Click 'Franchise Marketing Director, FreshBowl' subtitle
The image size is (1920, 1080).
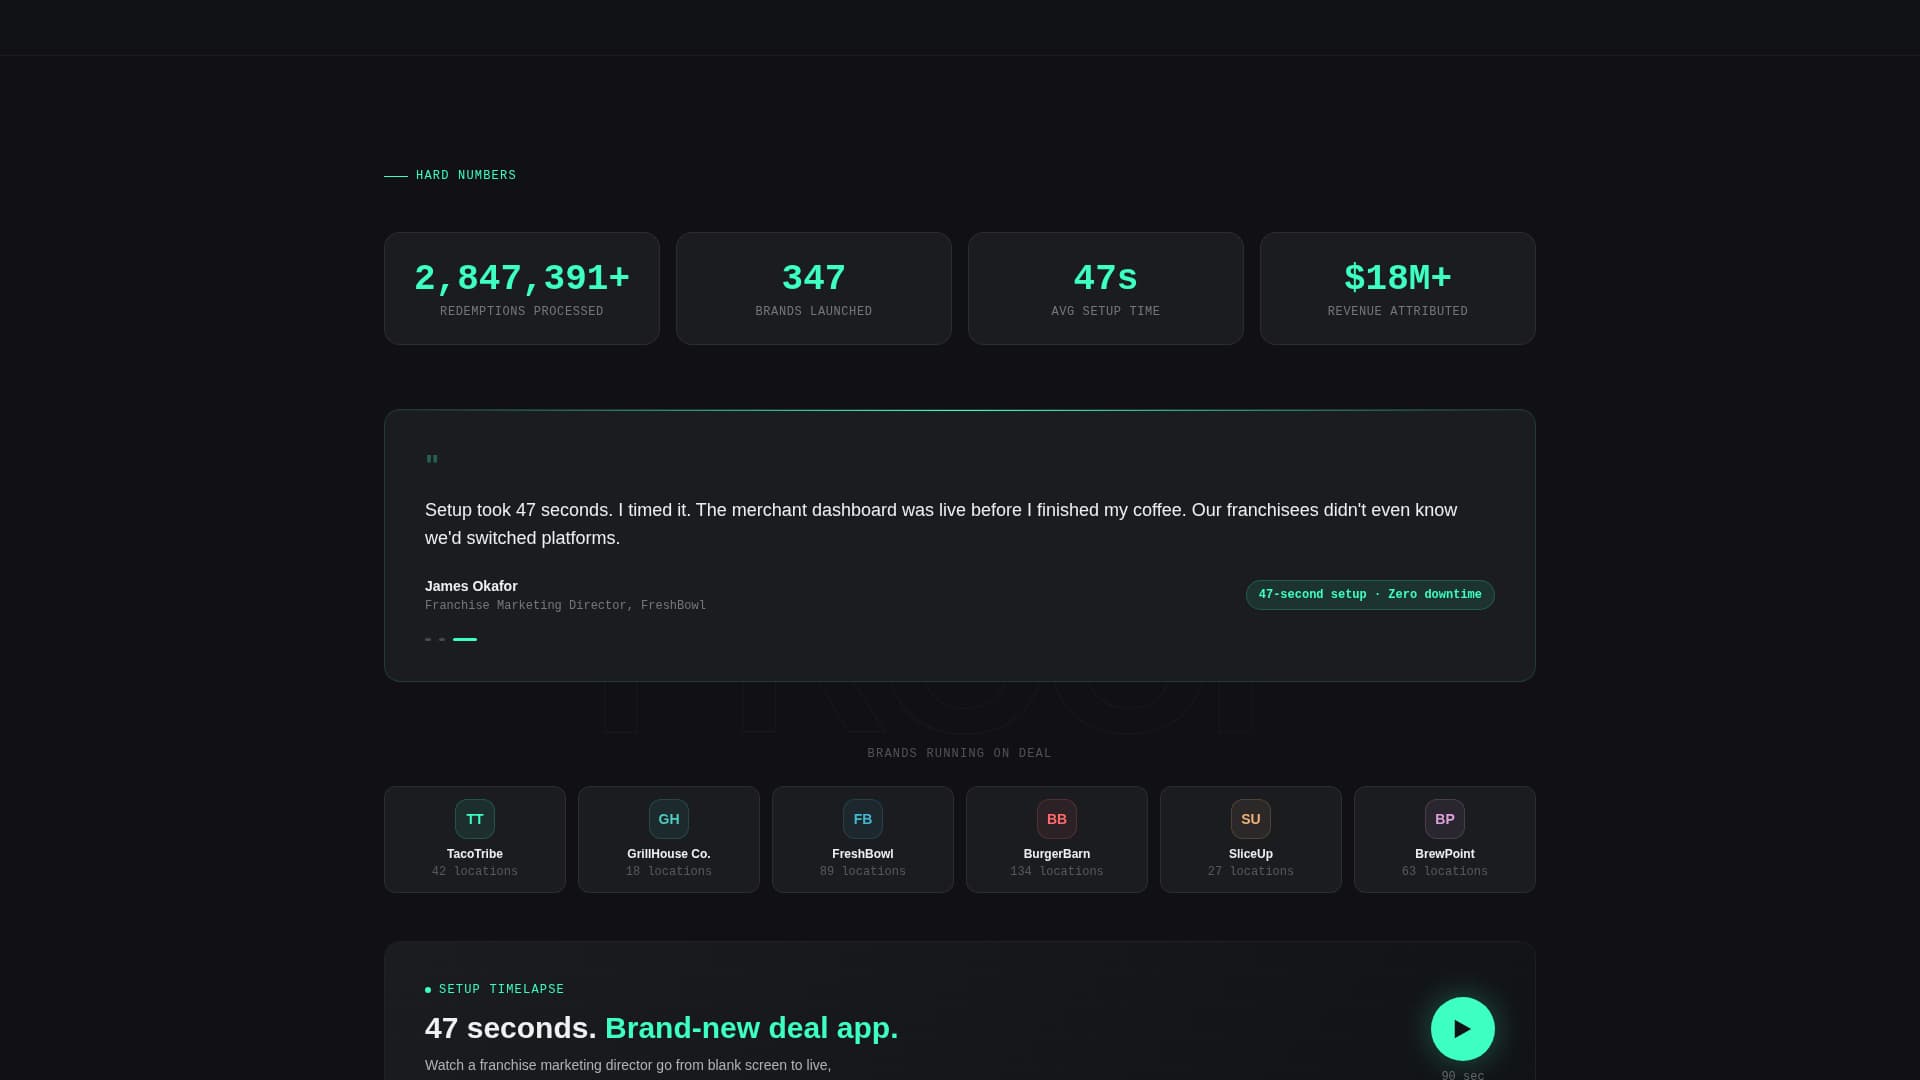pyautogui.click(x=565, y=606)
